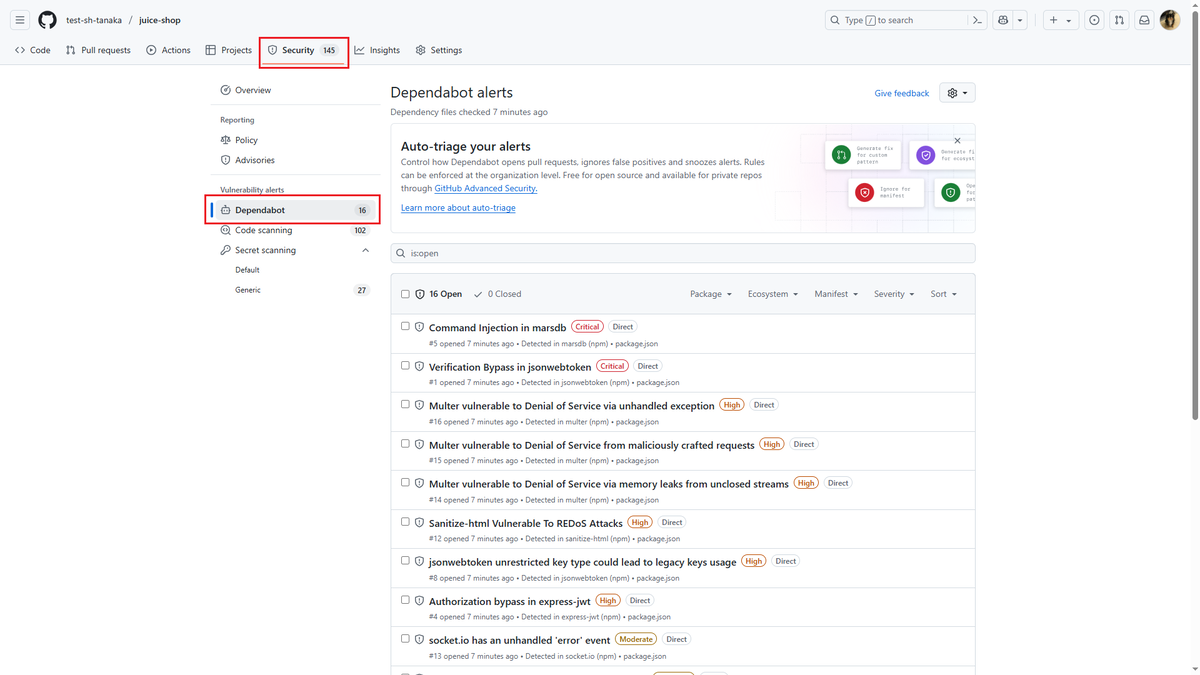The width and height of the screenshot is (1200, 675).
Task: Open the Overview sidebar item
Action: click(x=295, y=90)
